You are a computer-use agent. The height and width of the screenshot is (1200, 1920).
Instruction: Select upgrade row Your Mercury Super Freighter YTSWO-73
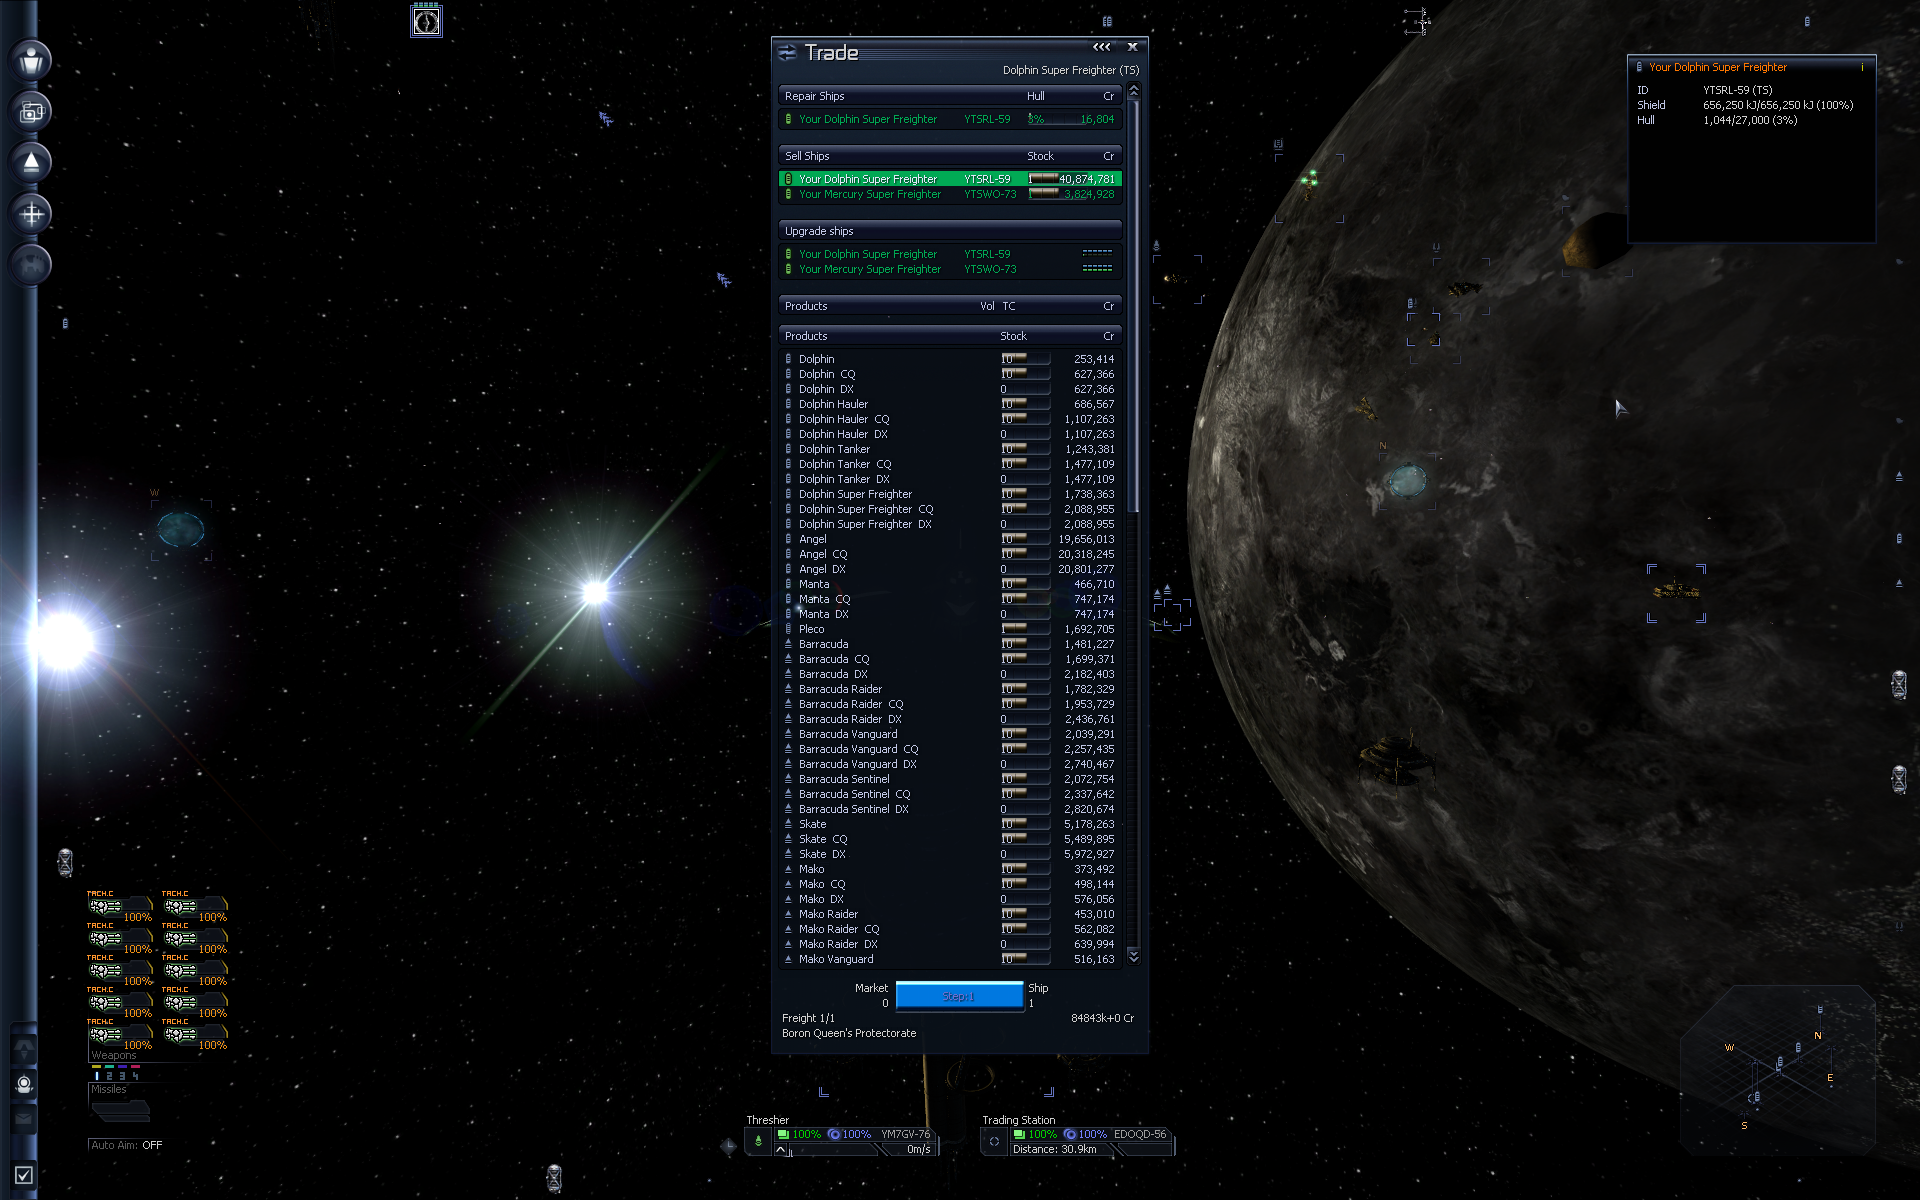950,269
